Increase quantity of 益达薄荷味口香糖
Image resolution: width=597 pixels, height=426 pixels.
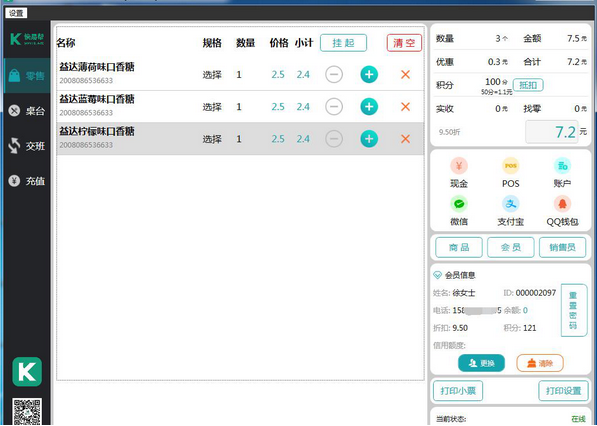click(x=369, y=74)
